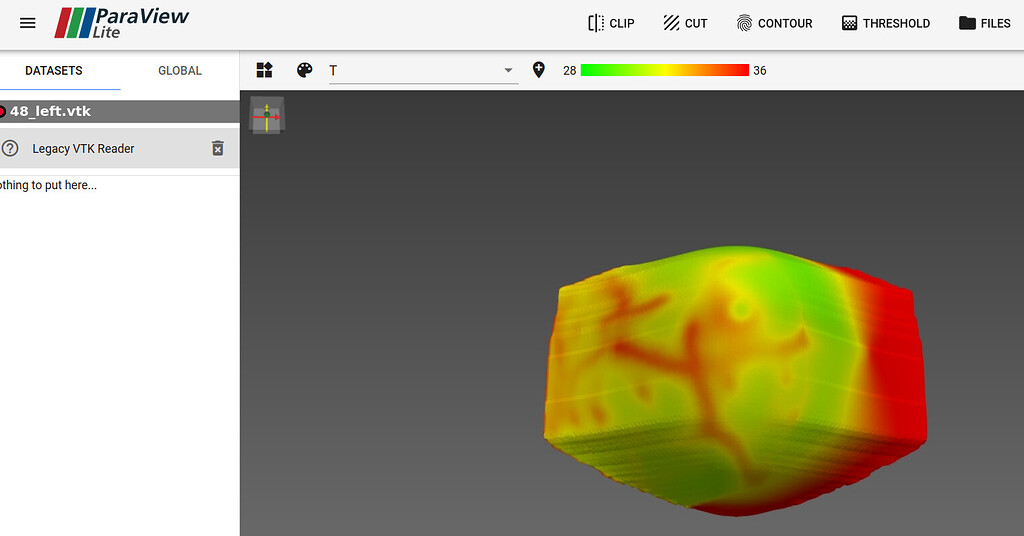This screenshot has height=536, width=1024.
Task: Switch to the Global tab
Action: coord(180,71)
